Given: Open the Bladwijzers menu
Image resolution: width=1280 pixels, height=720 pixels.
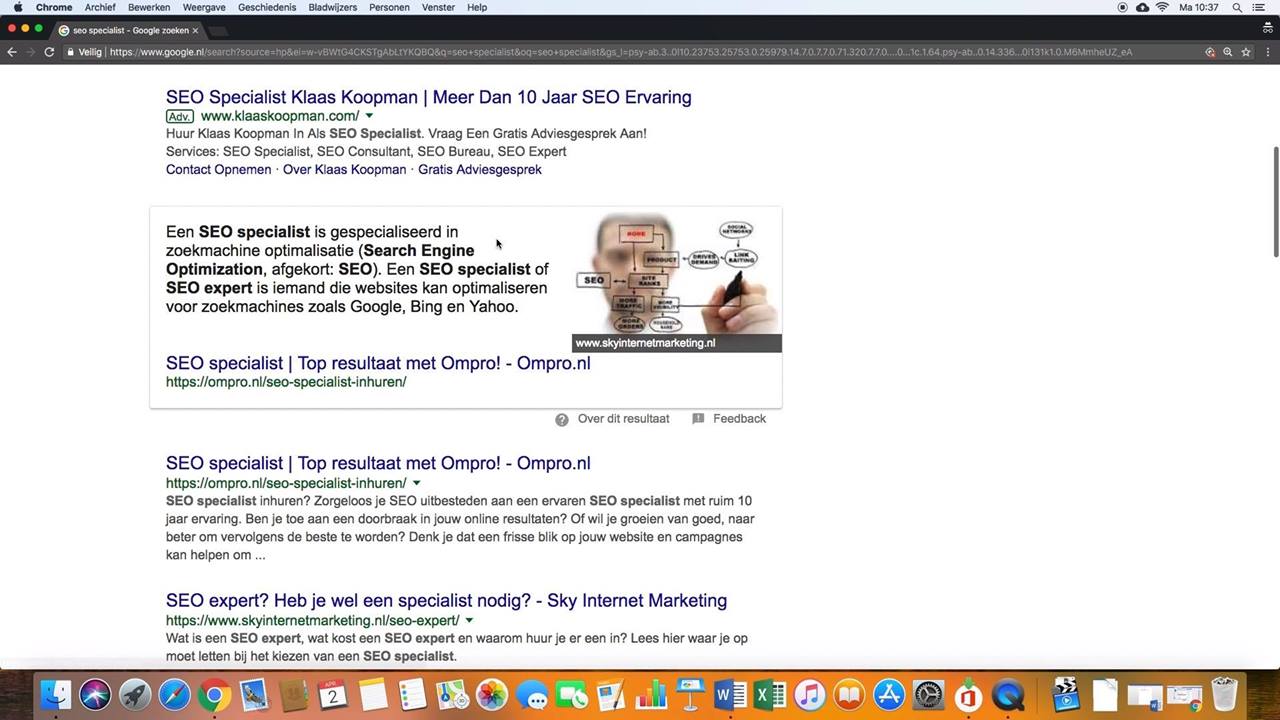Looking at the screenshot, I should pyautogui.click(x=333, y=7).
